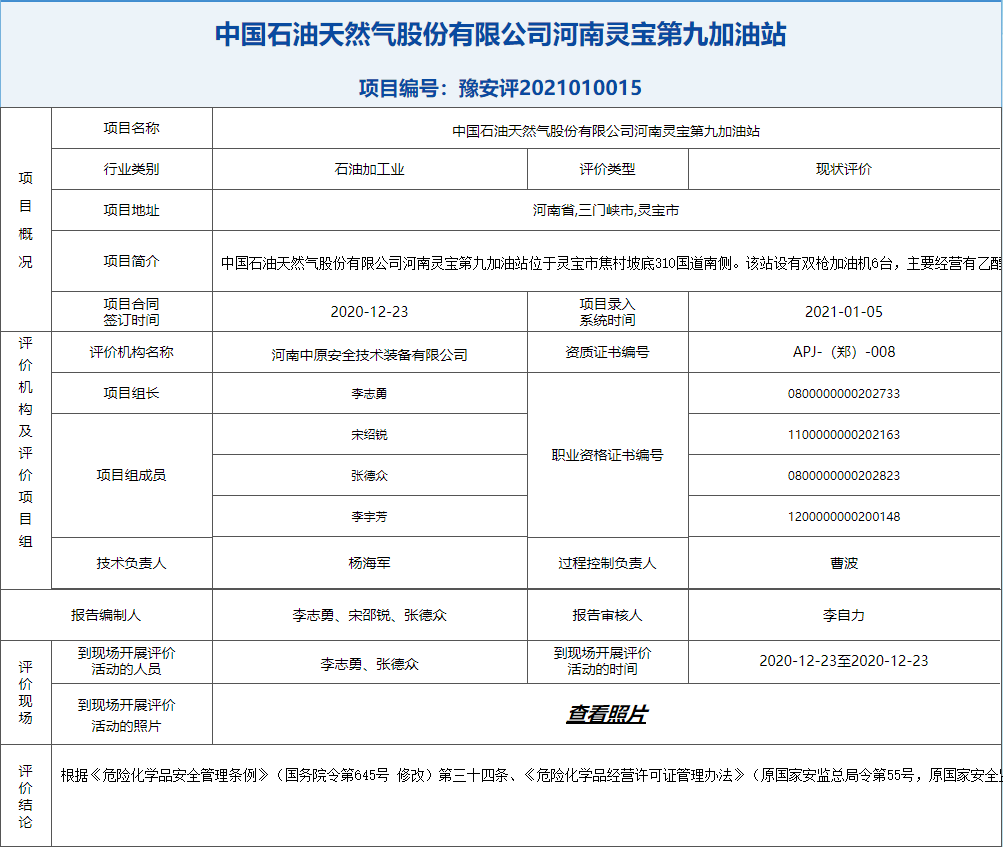Viewport: 1003px width, 847px height.
Task: Click the 报告审核人 label
Action: [x=607, y=615]
